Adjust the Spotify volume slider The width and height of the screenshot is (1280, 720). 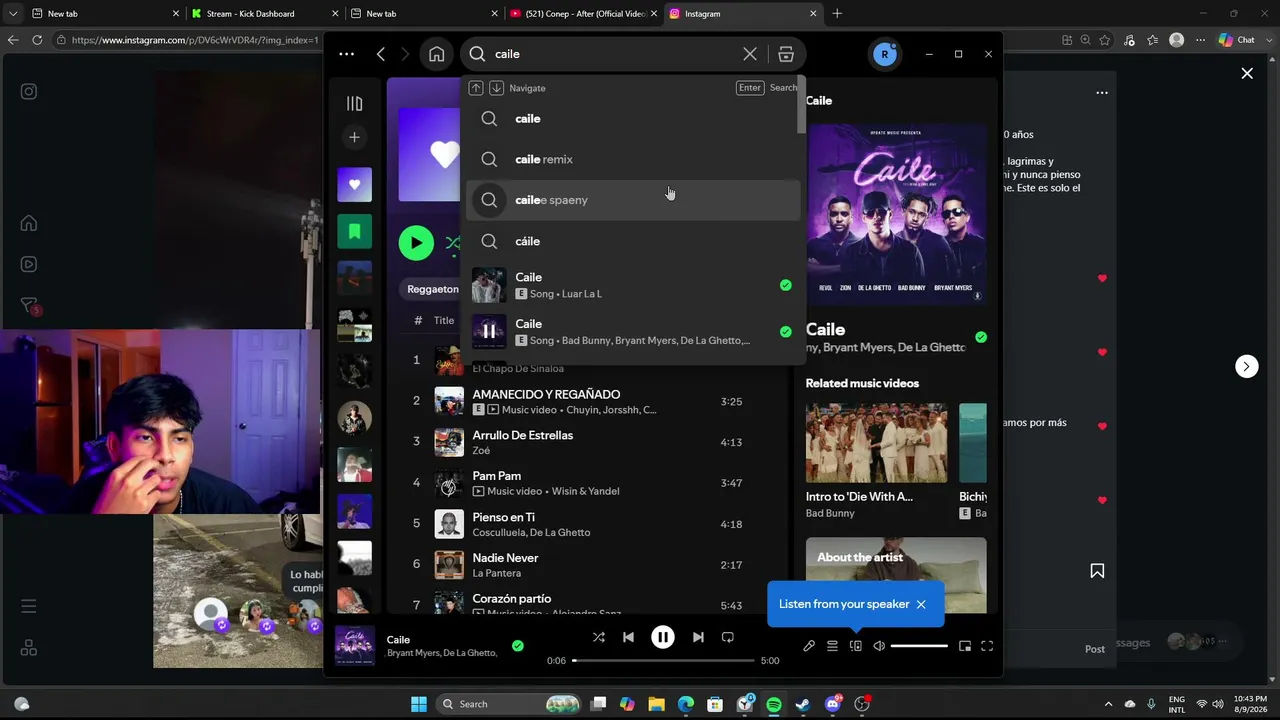[x=919, y=646]
